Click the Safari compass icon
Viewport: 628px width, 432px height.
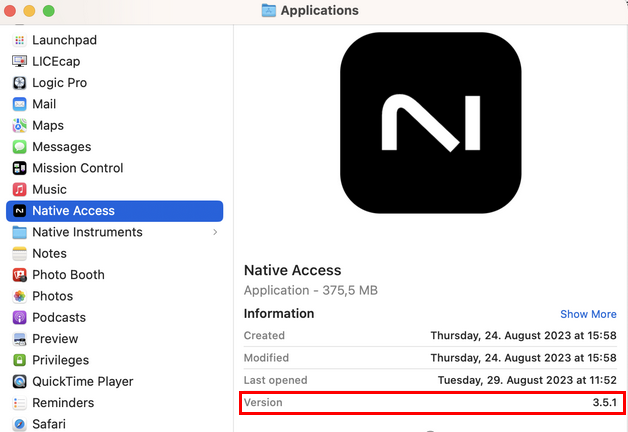(x=19, y=424)
